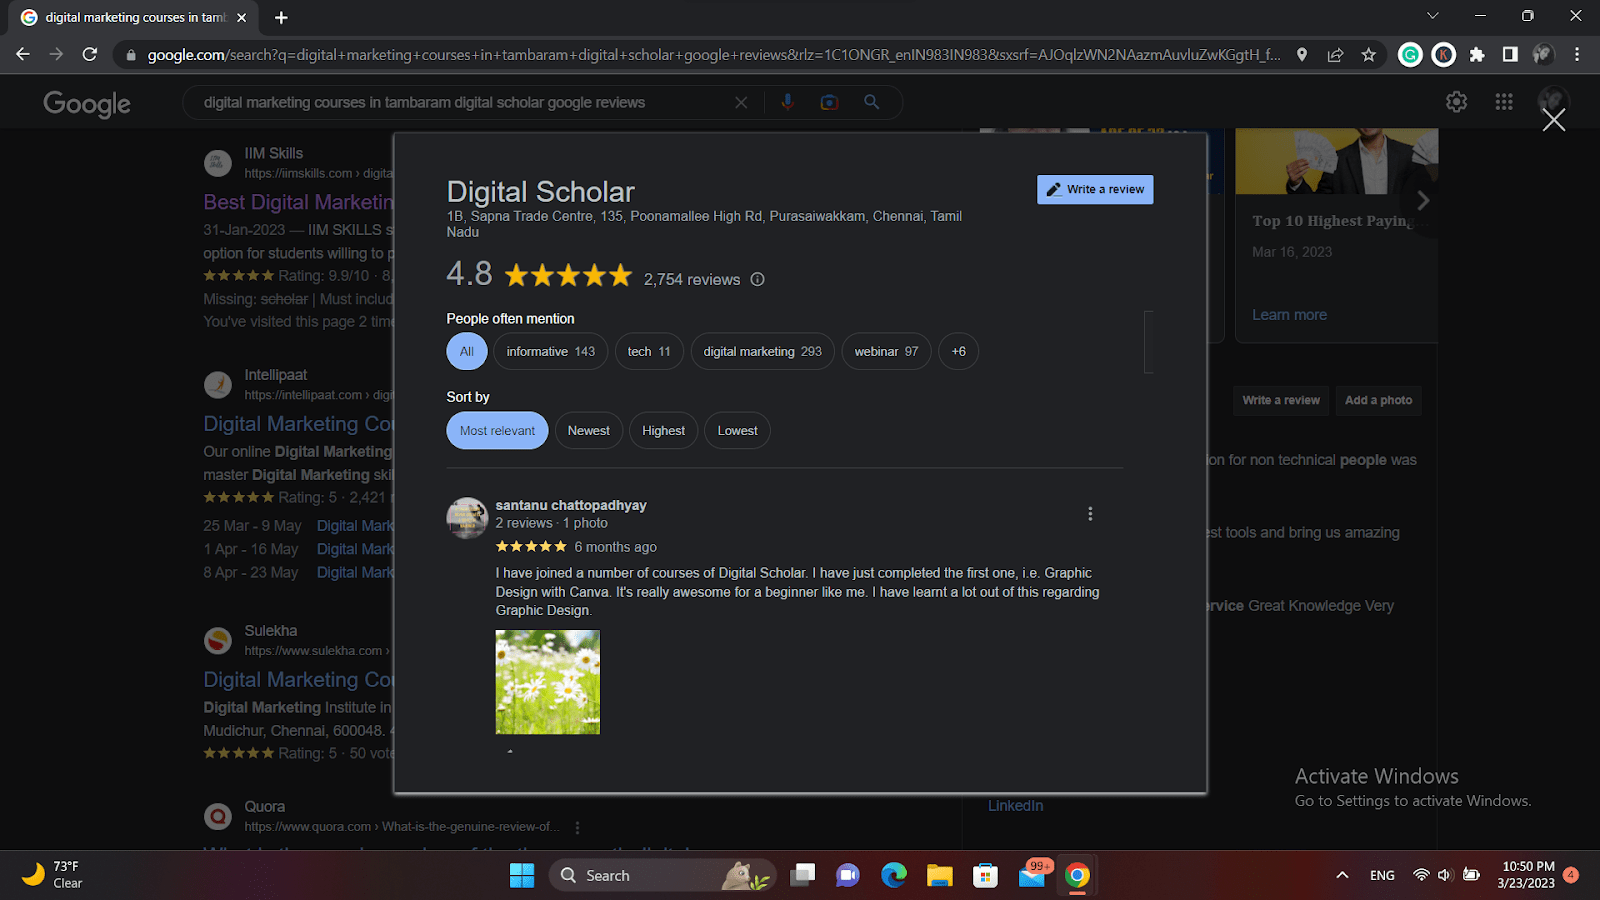Select the All mention filter chip
Screen dimensions: 1600x900
pos(467,351)
